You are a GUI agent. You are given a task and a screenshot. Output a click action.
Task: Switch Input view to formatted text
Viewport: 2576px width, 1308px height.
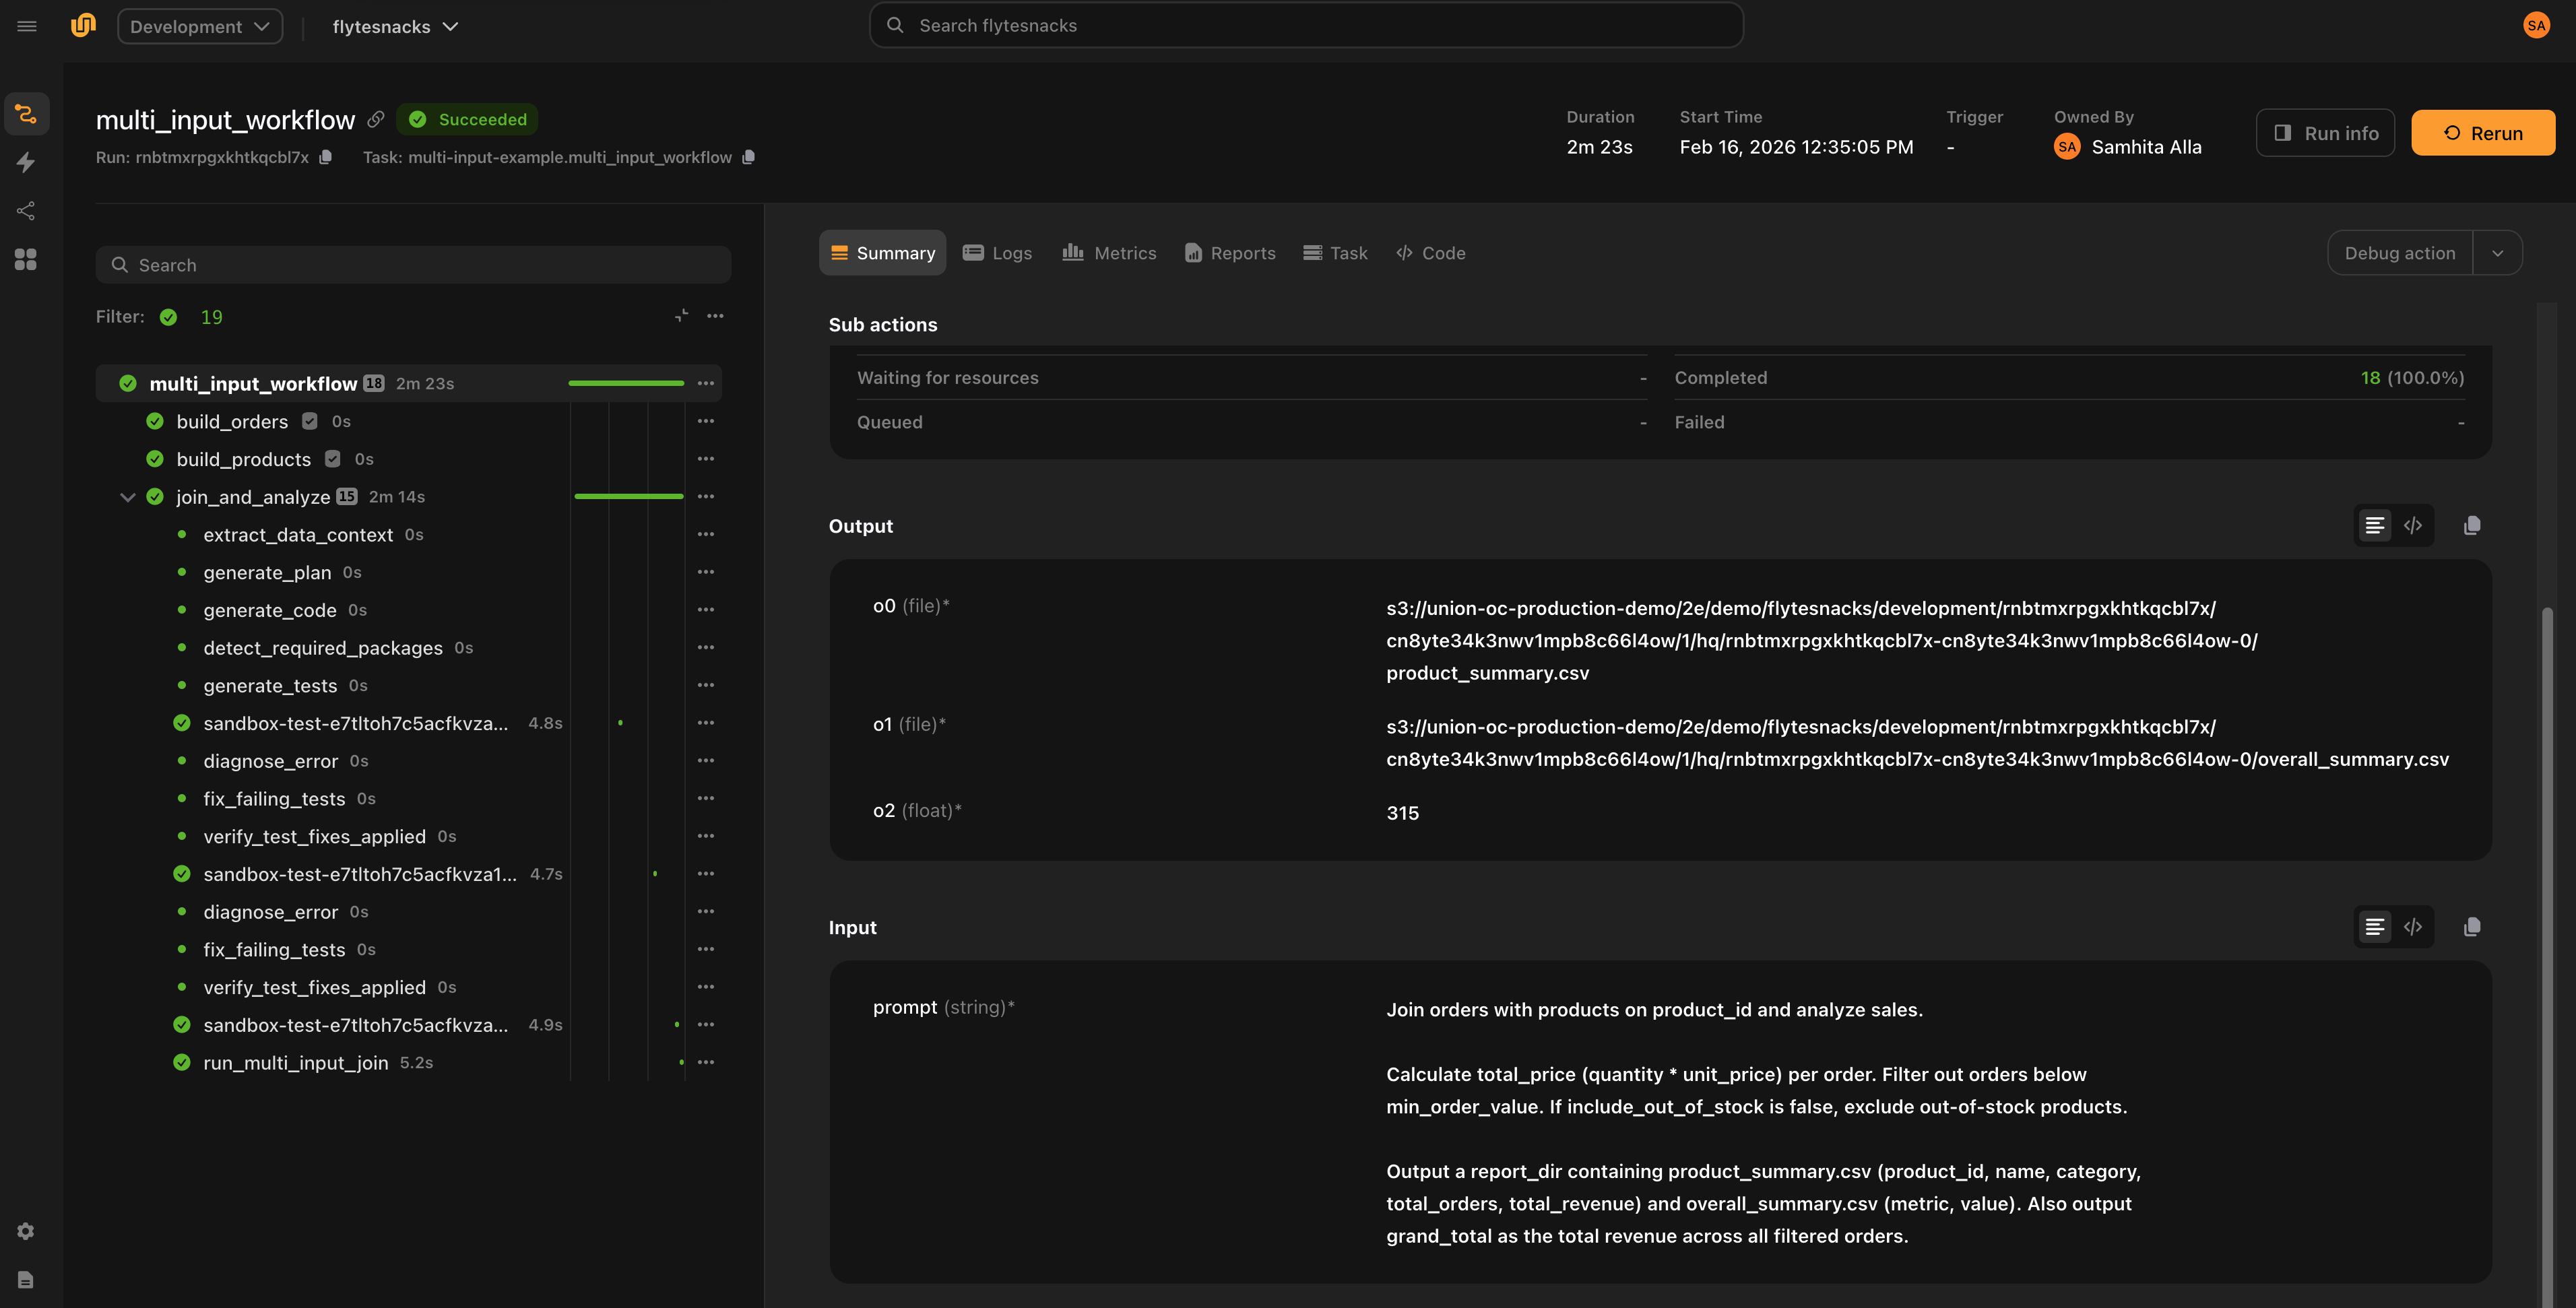point(2374,927)
